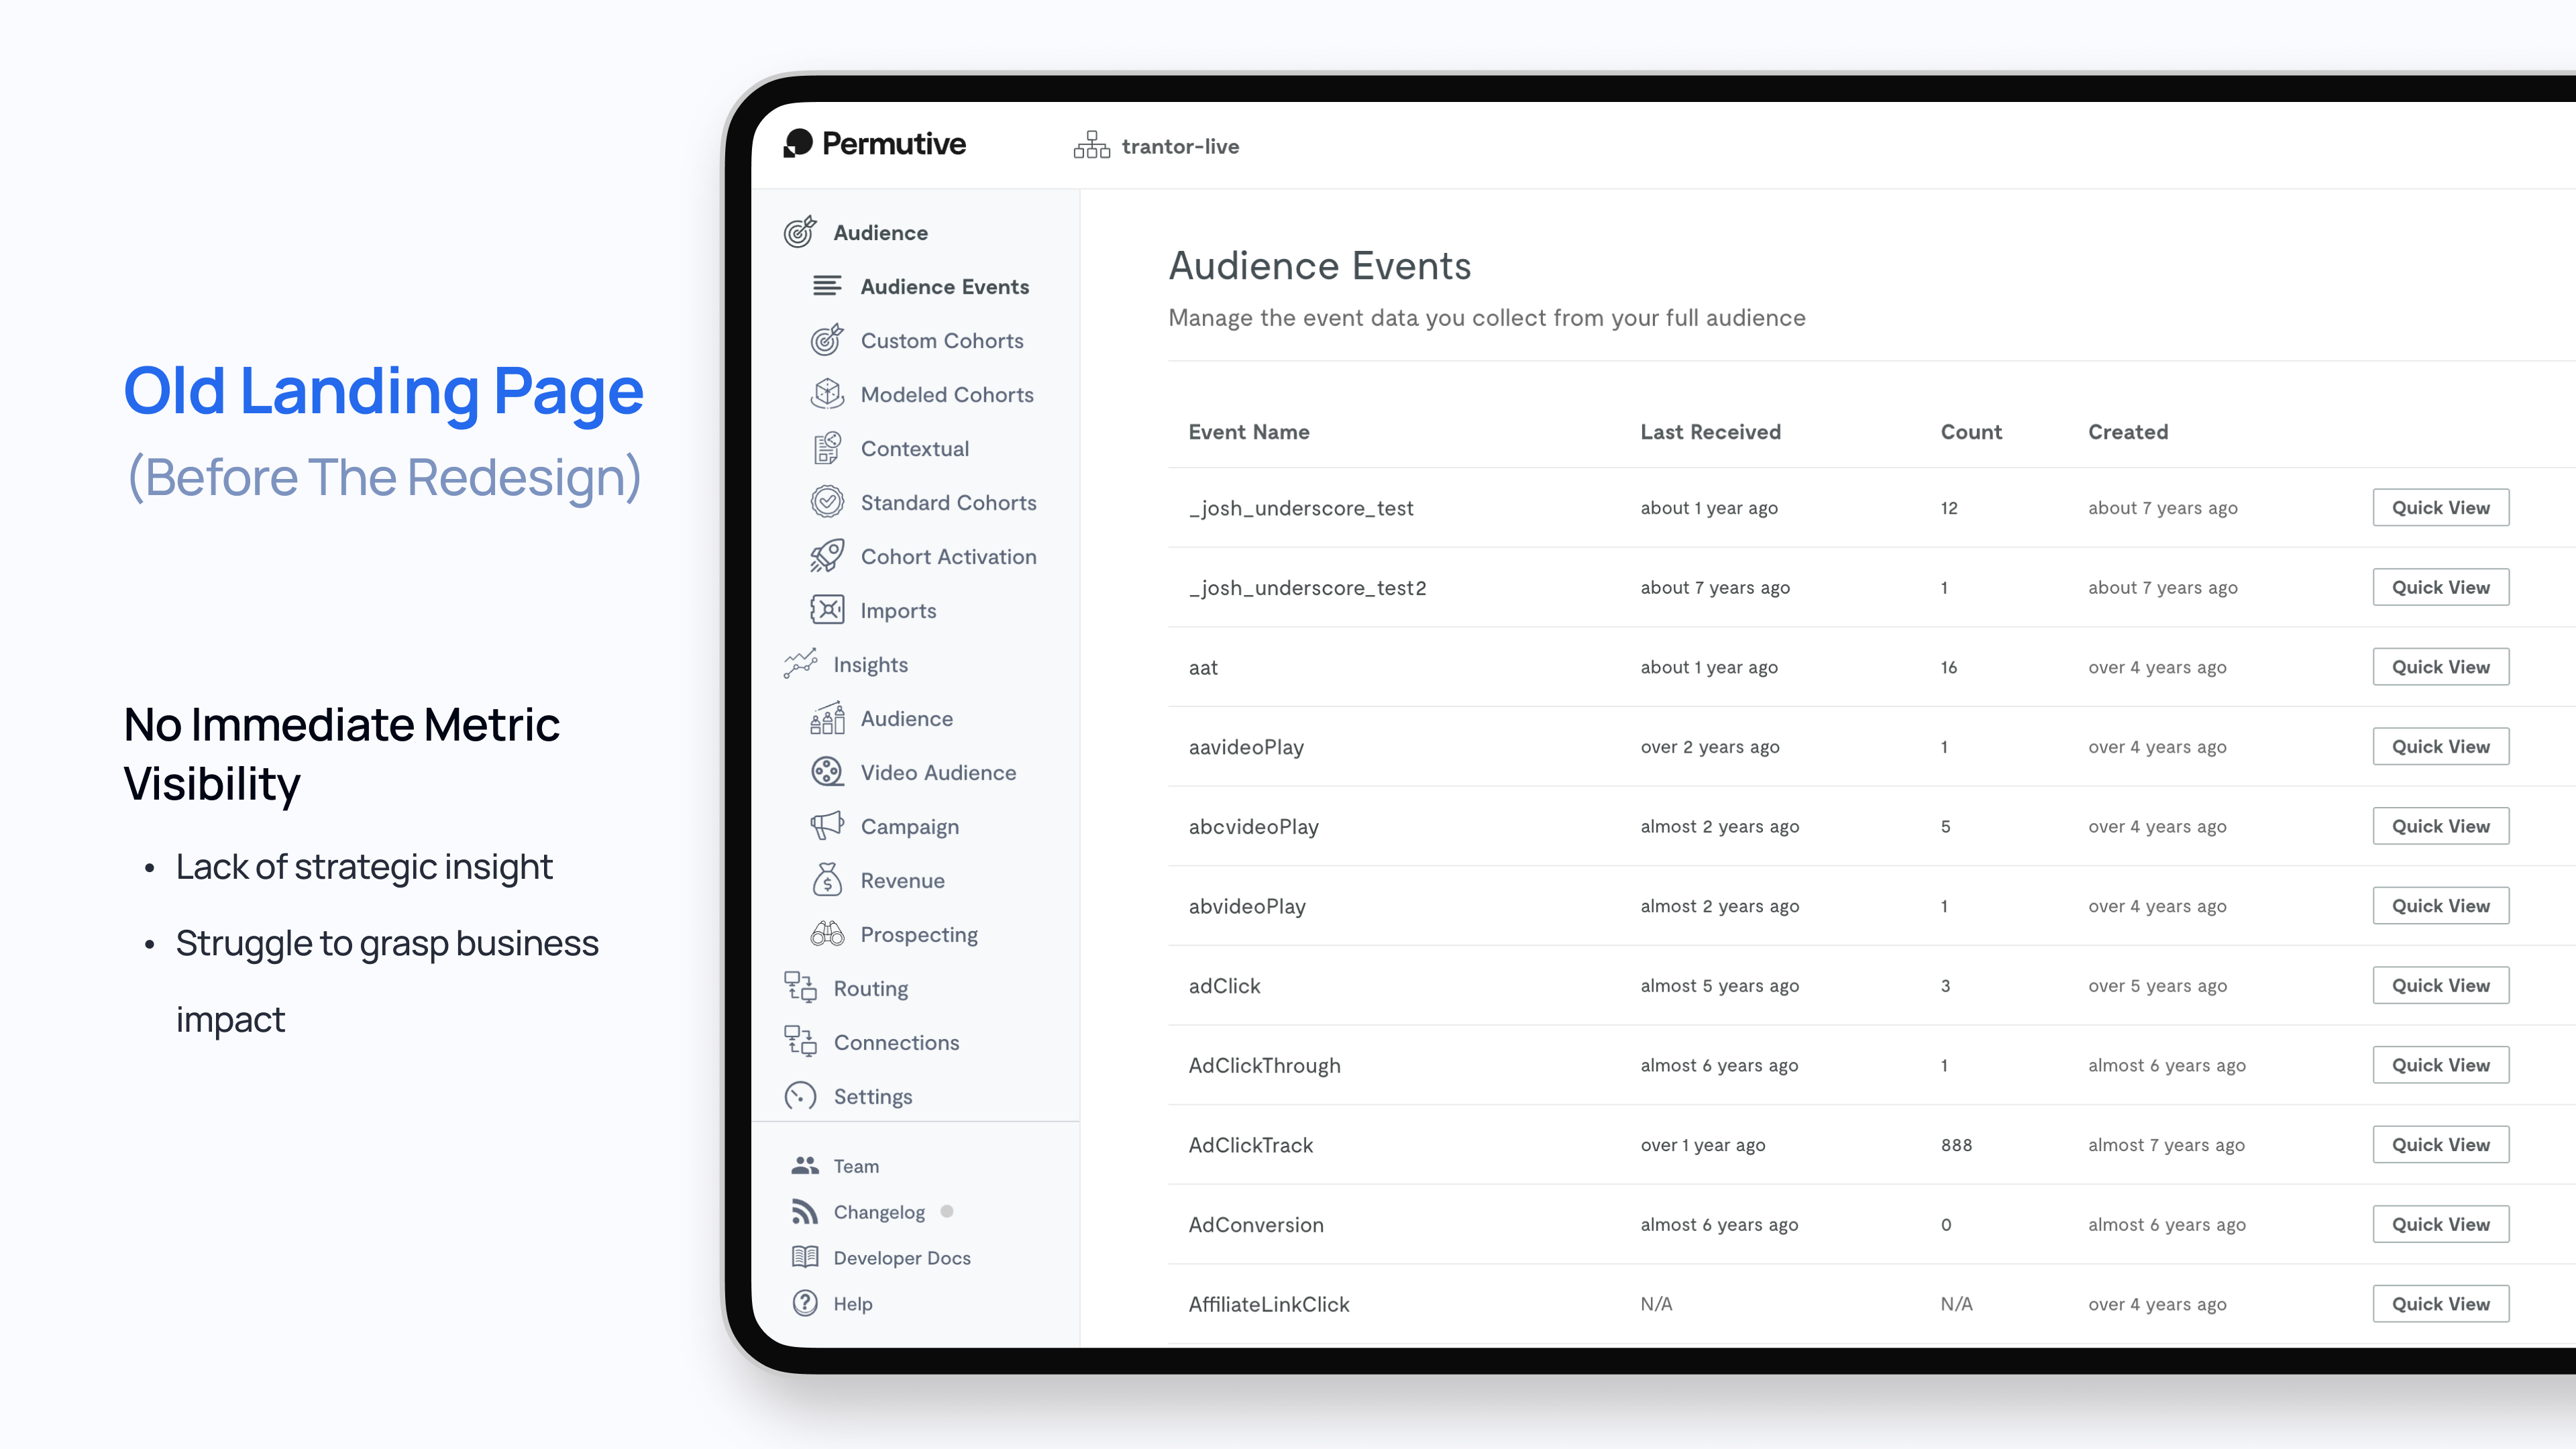
Task: Open Quick View for AdClickTrack event
Action: [2440, 1145]
